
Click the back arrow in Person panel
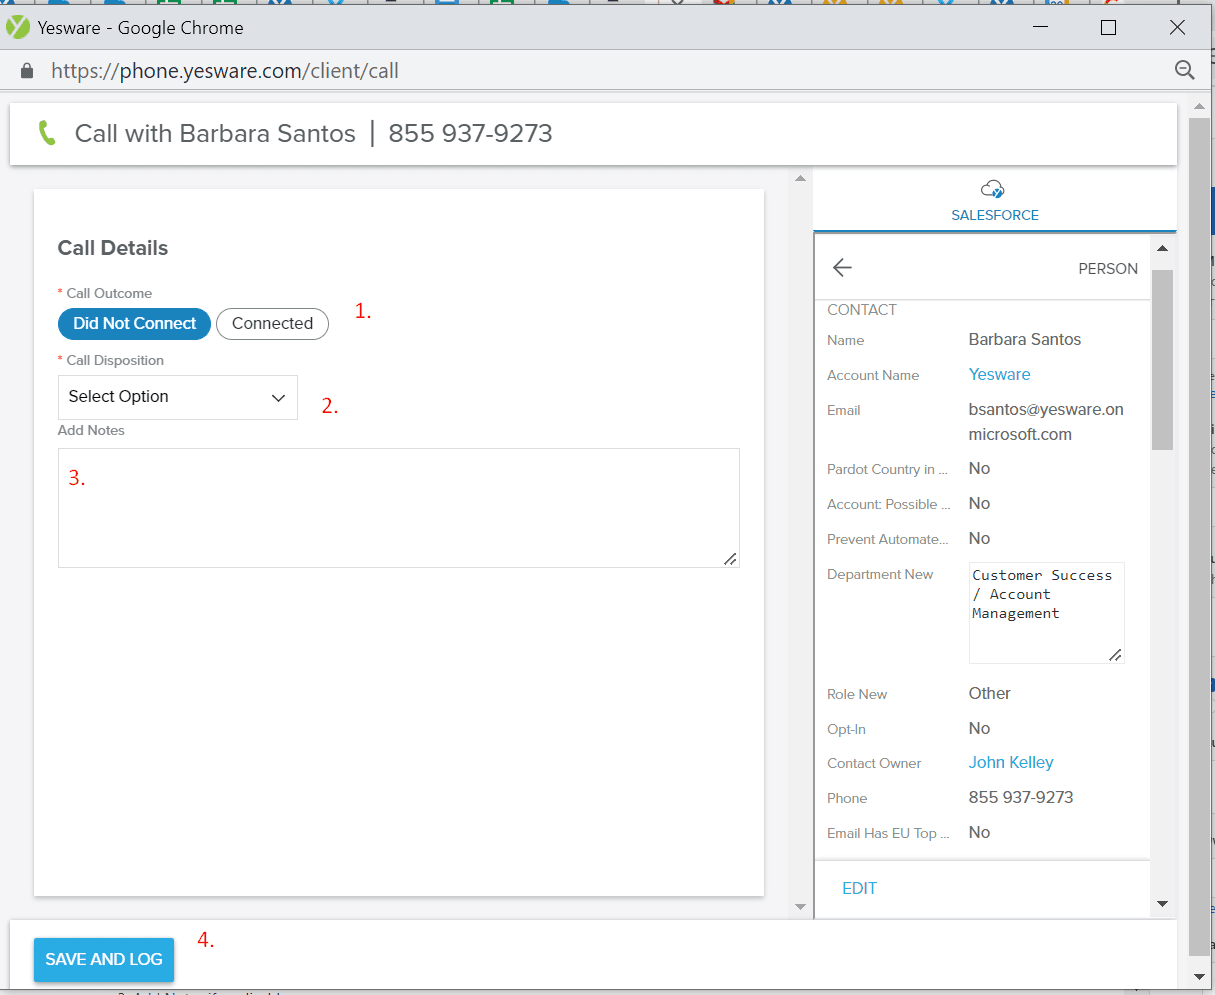(x=842, y=267)
